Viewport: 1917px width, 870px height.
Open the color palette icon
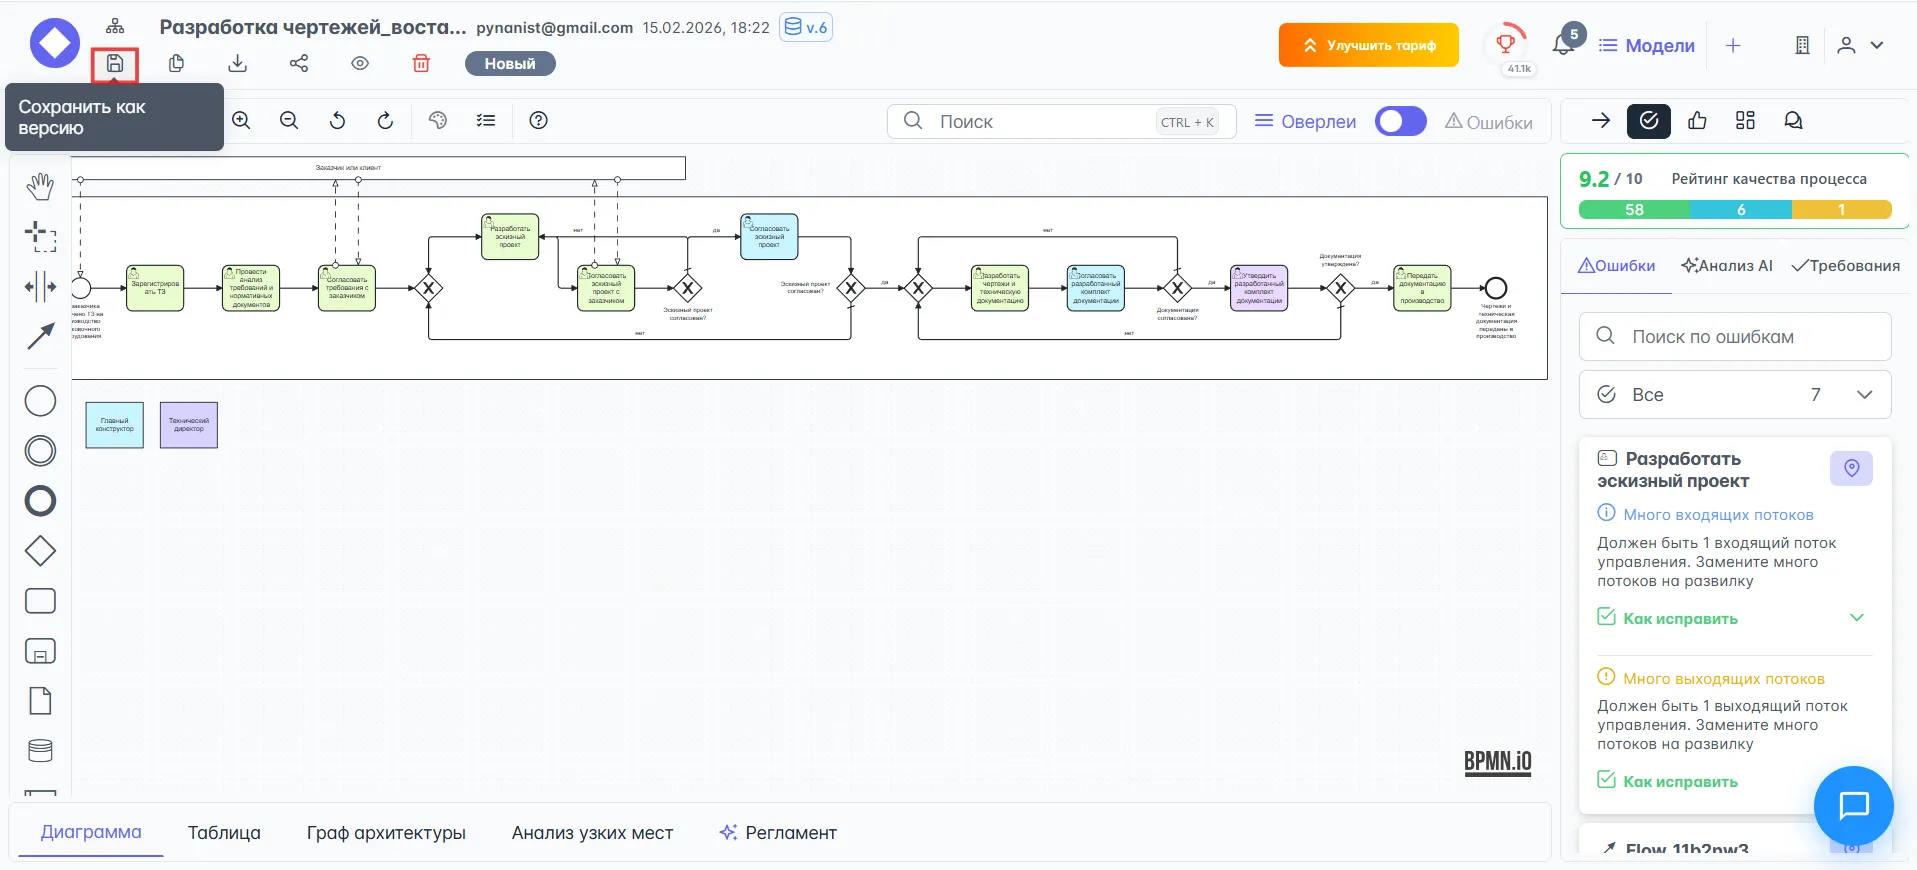[x=437, y=121]
